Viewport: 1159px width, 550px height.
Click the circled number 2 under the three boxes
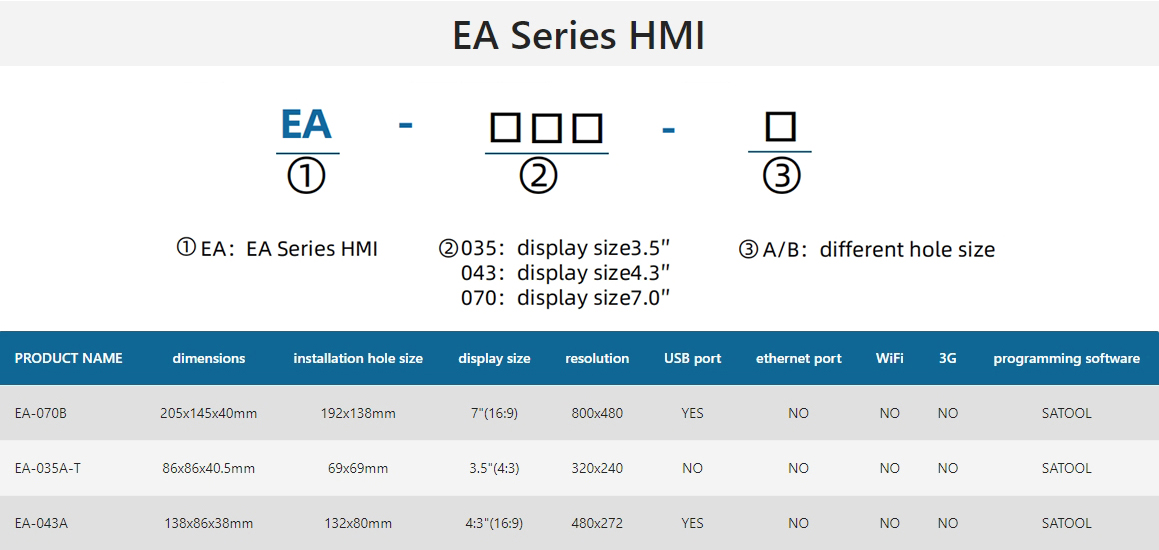[x=538, y=177]
